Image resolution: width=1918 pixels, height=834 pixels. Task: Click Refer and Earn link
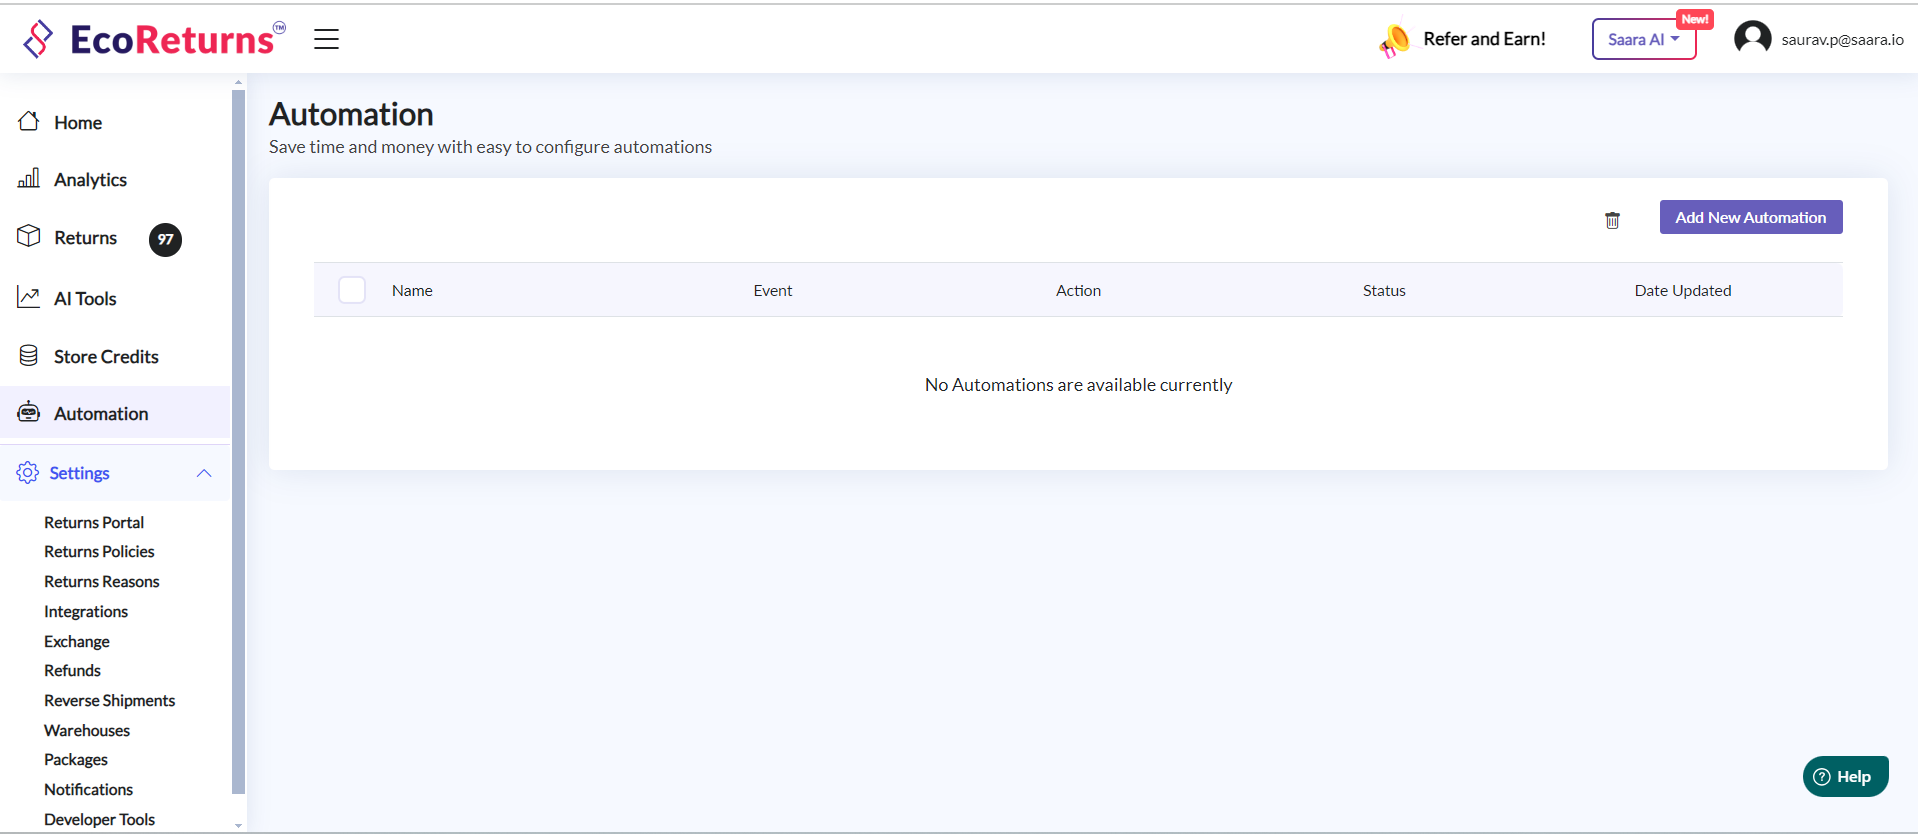coord(1483,39)
